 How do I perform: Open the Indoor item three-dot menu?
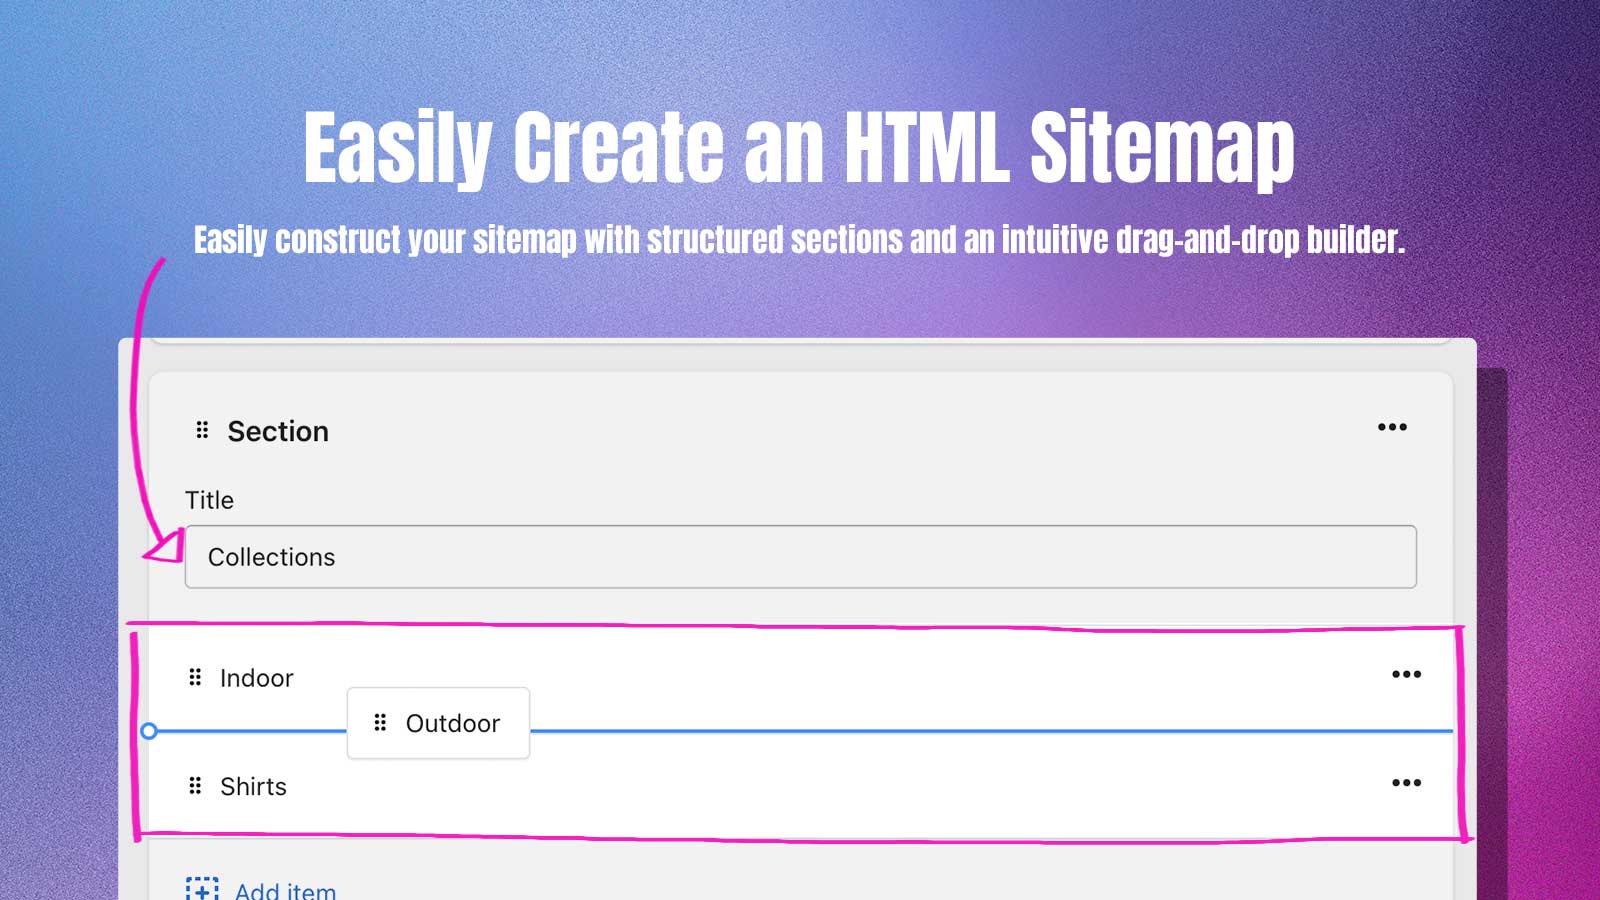tap(1406, 674)
